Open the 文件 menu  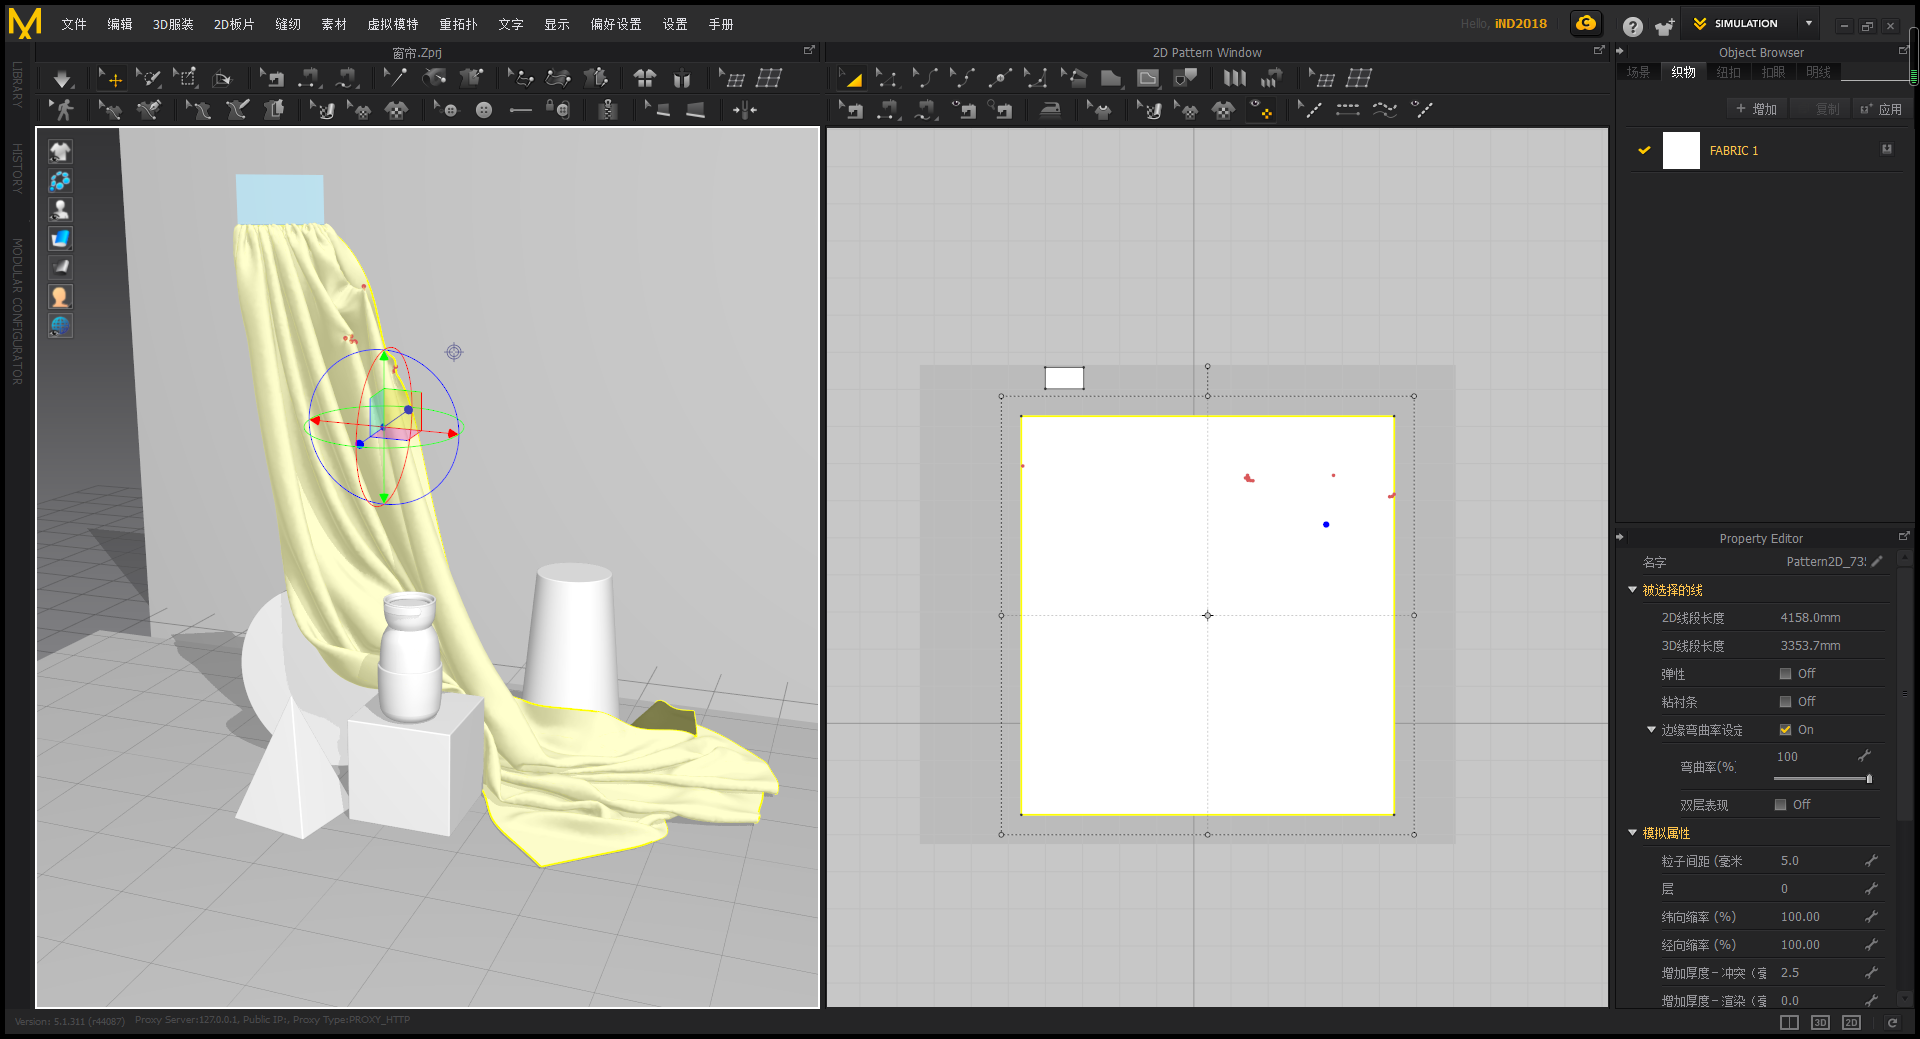(72, 24)
